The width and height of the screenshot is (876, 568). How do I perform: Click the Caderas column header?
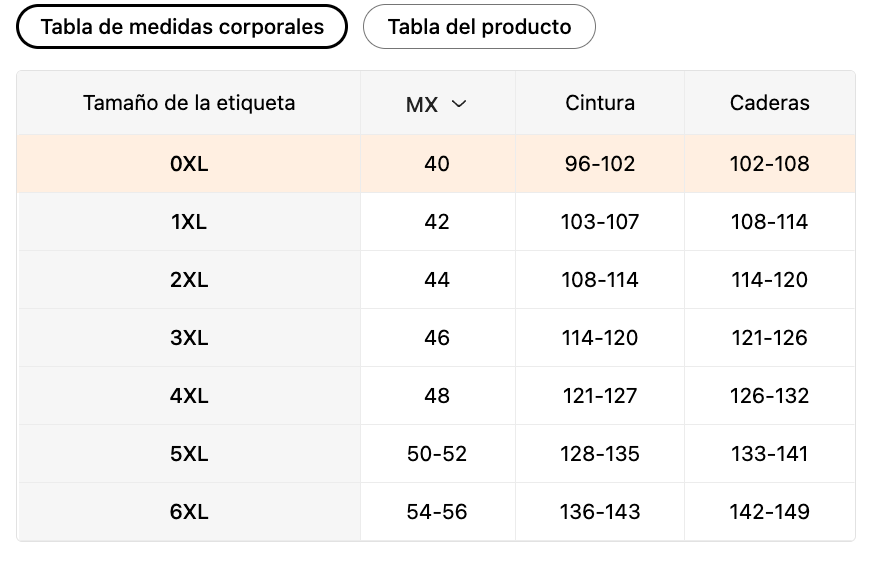click(770, 103)
